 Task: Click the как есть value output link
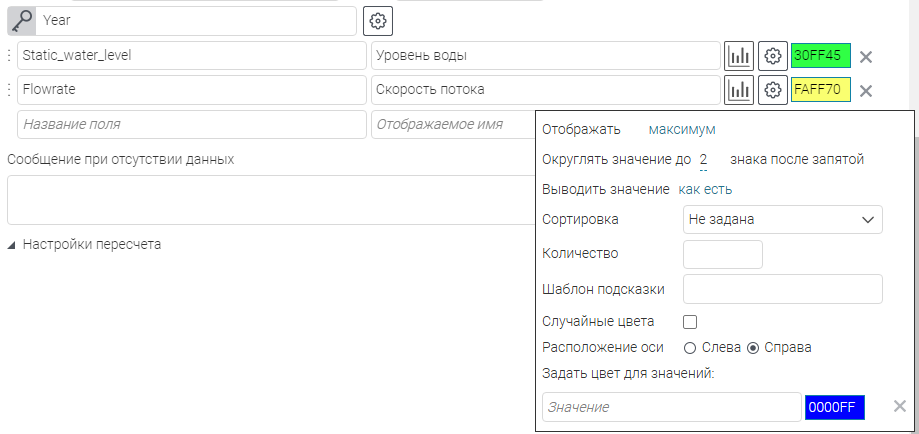[706, 189]
